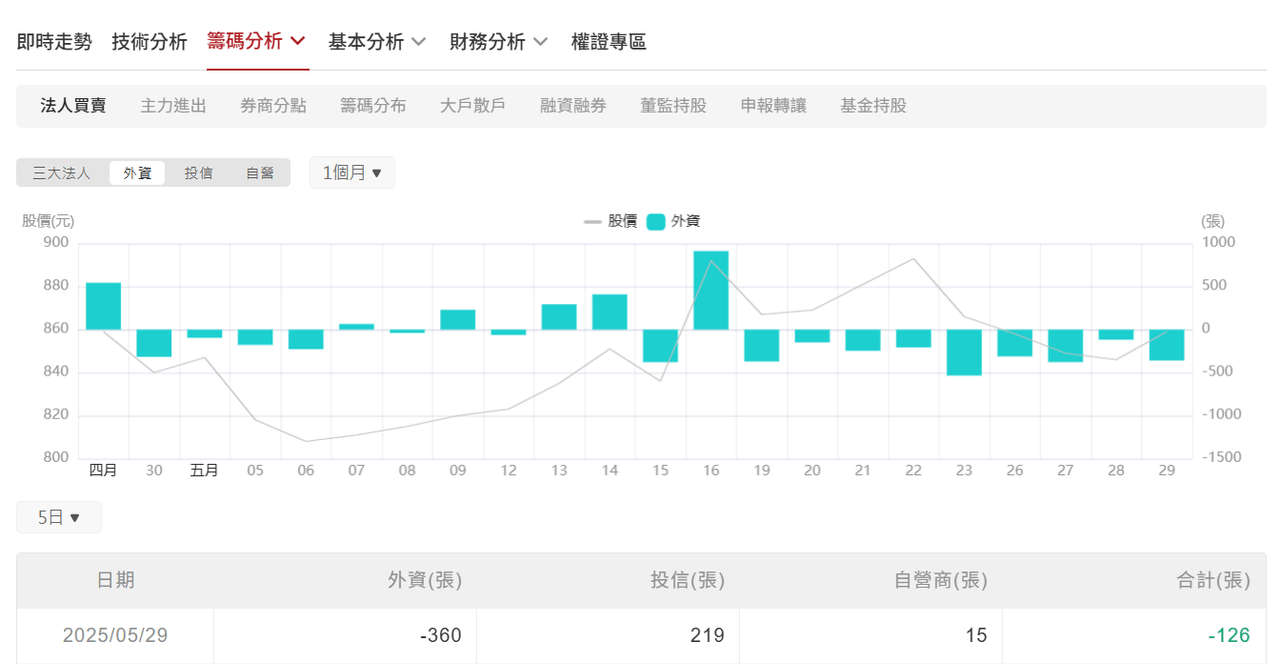Select the 大戶散戶 tab
The image size is (1280, 664).
pyautogui.click(x=473, y=104)
